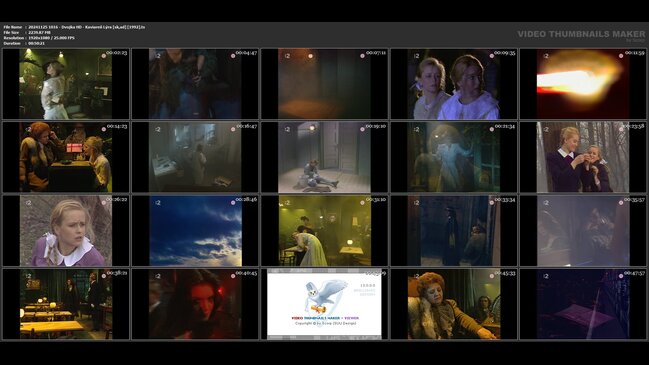Viewport: 649px width, 365px height.
Task: Open the cafe tables thumbnail at 00:38:21
Action: click(66, 304)
